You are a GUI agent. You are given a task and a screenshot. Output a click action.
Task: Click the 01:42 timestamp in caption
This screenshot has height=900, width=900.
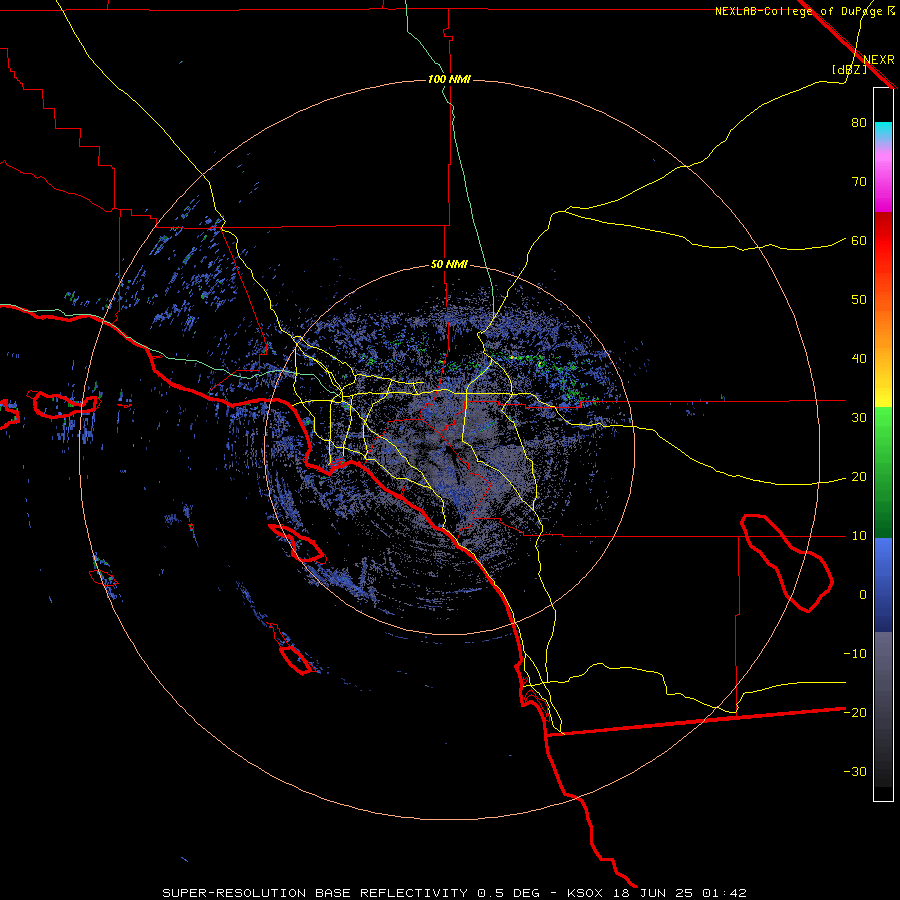(x=723, y=893)
